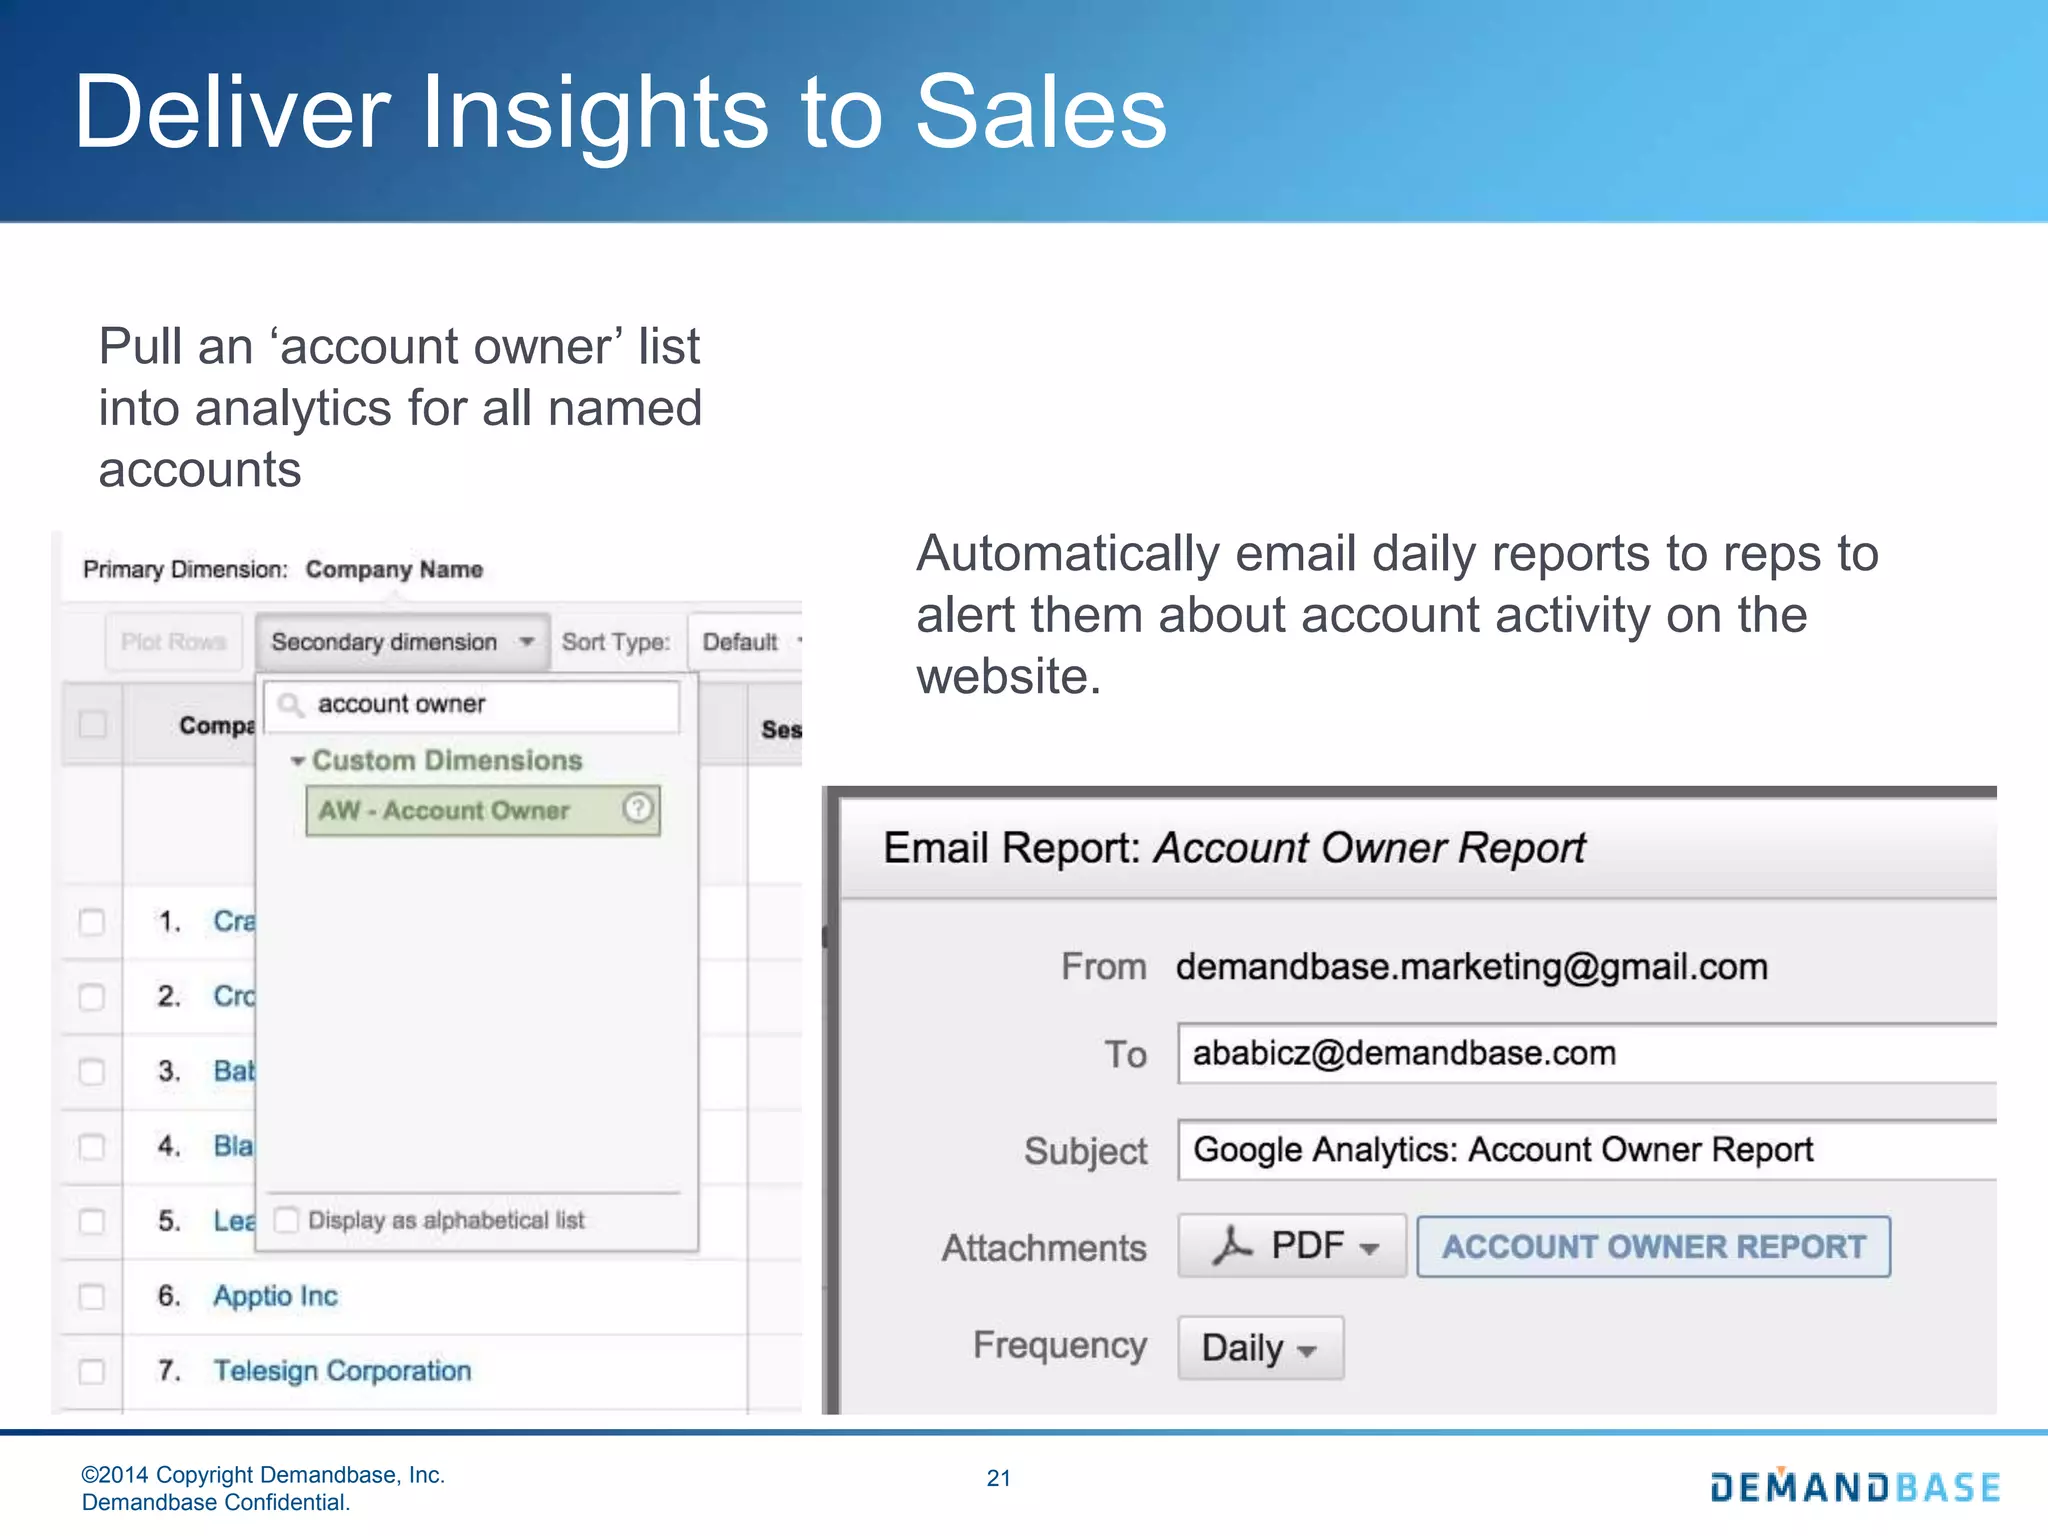Click the help icon beside AW - Account Owner

(x=638, y=808)
